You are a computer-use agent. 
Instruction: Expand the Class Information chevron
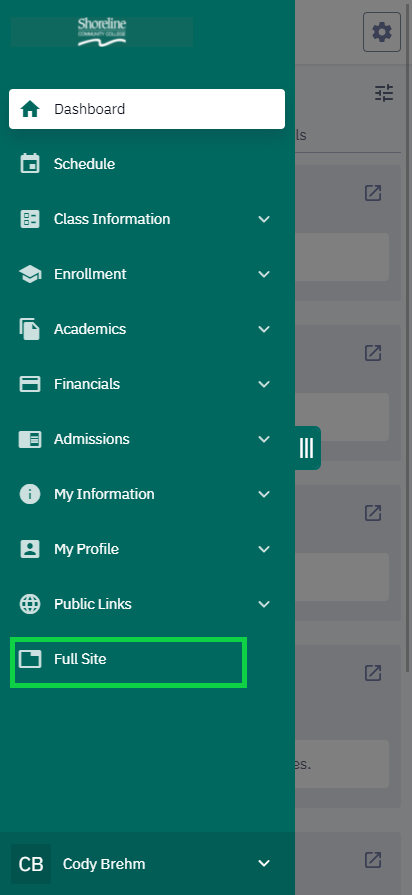[264, 219]
